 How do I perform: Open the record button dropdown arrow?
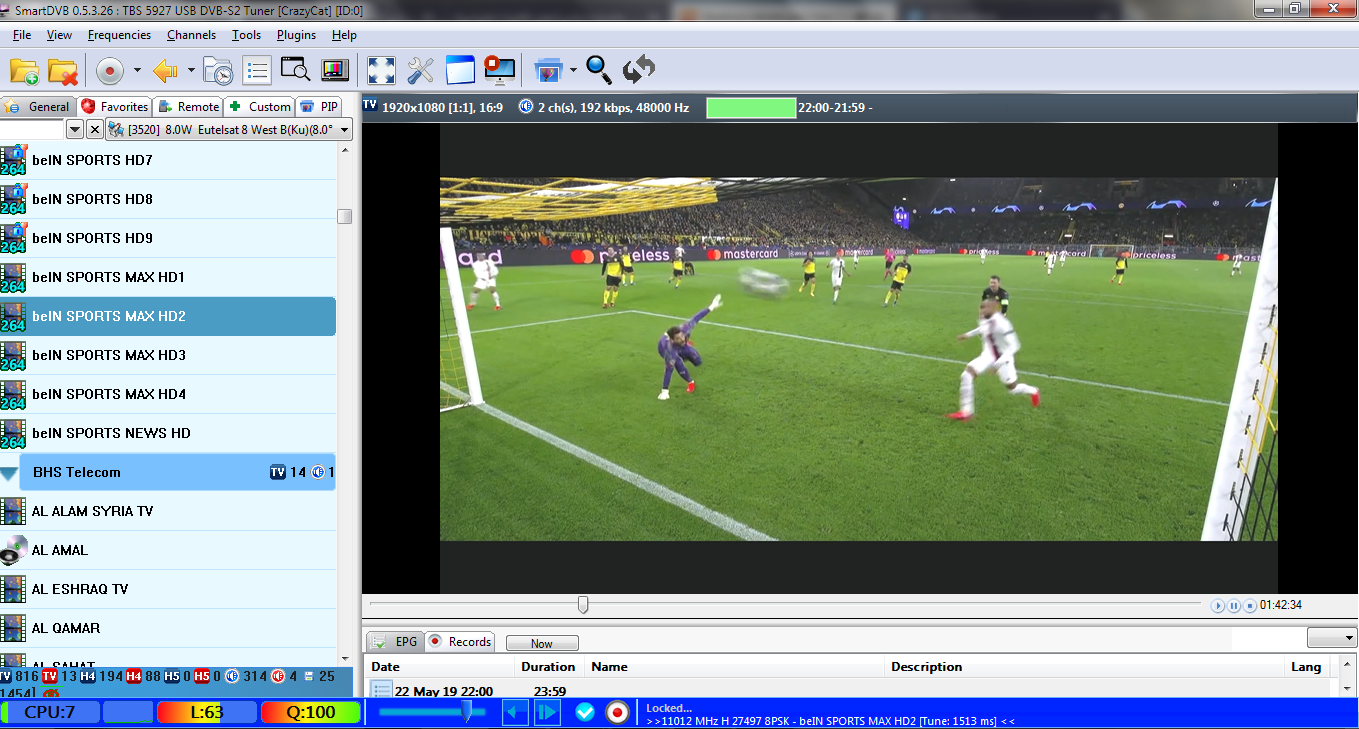(137, 71)
